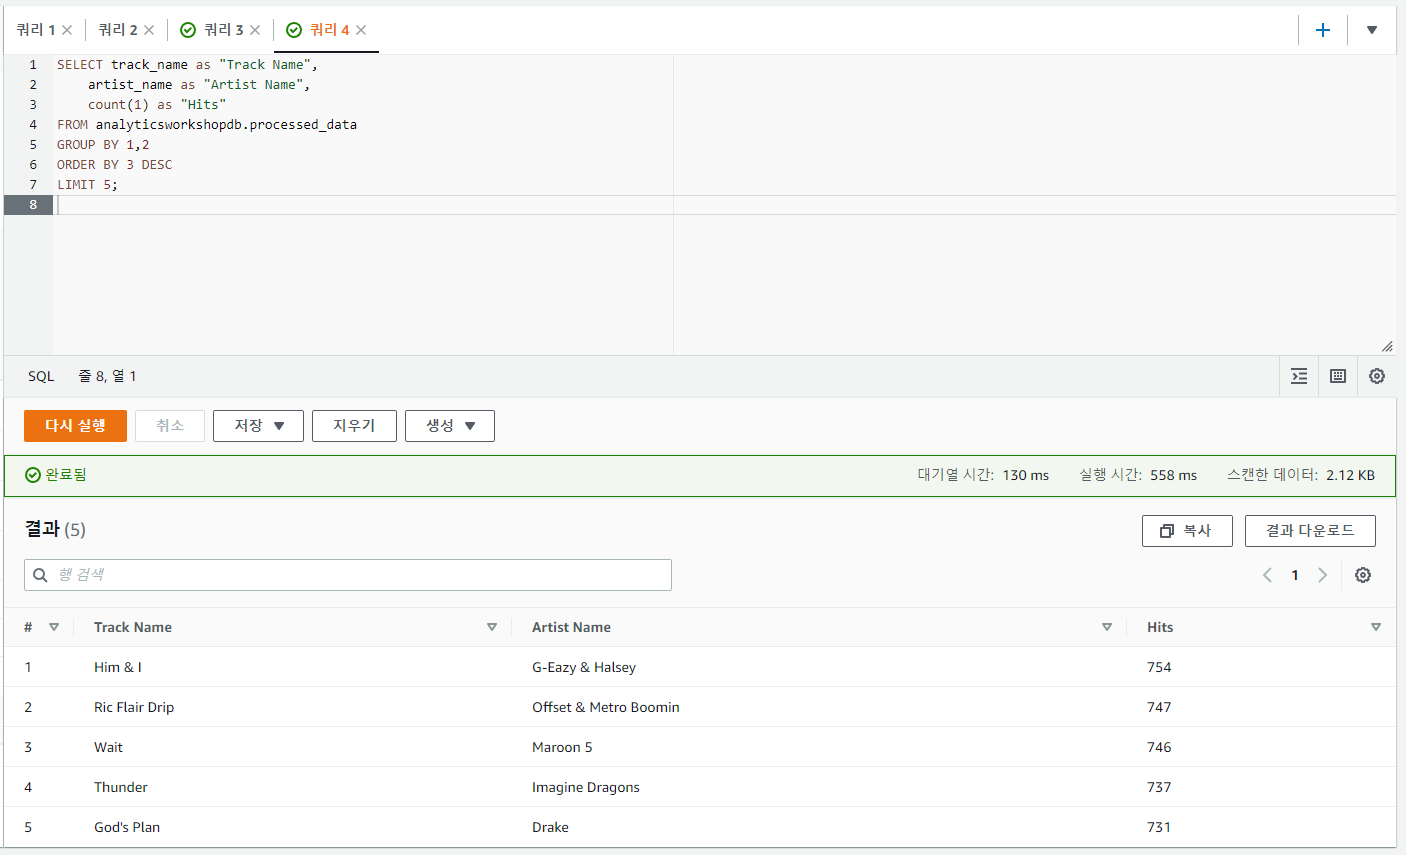1406x855 pixels.
Task: Open the 저장 dropdown button
Action: click(x=258, y=426)
